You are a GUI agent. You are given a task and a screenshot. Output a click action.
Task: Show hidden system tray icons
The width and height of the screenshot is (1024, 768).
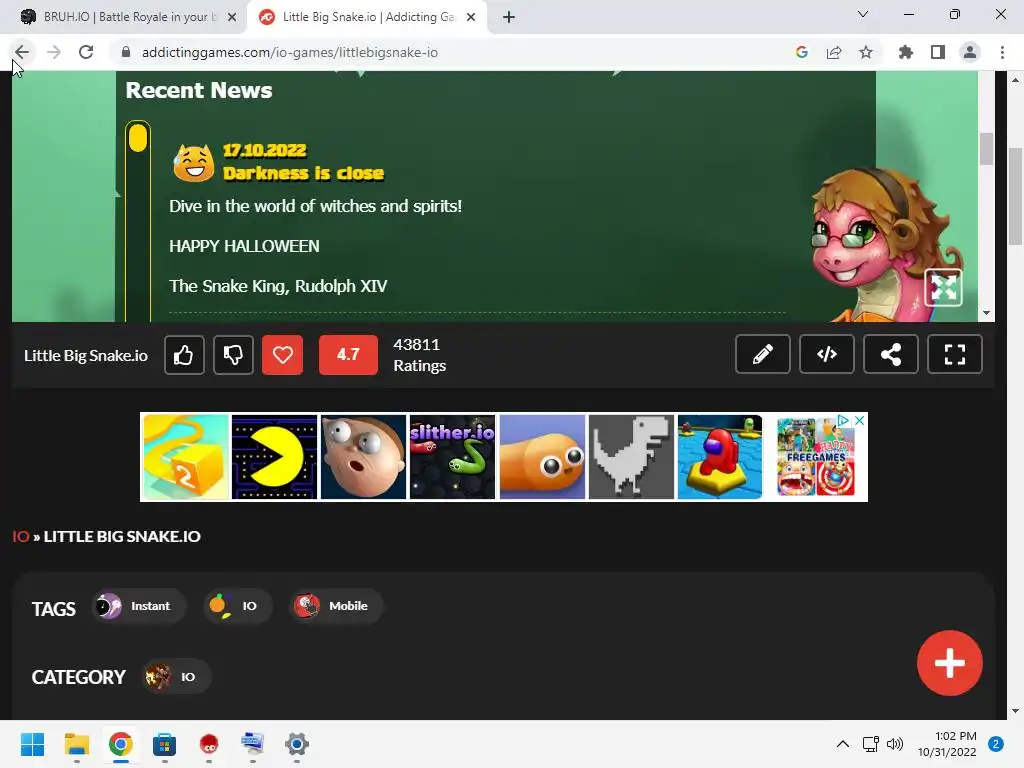(x=843, y=744)
